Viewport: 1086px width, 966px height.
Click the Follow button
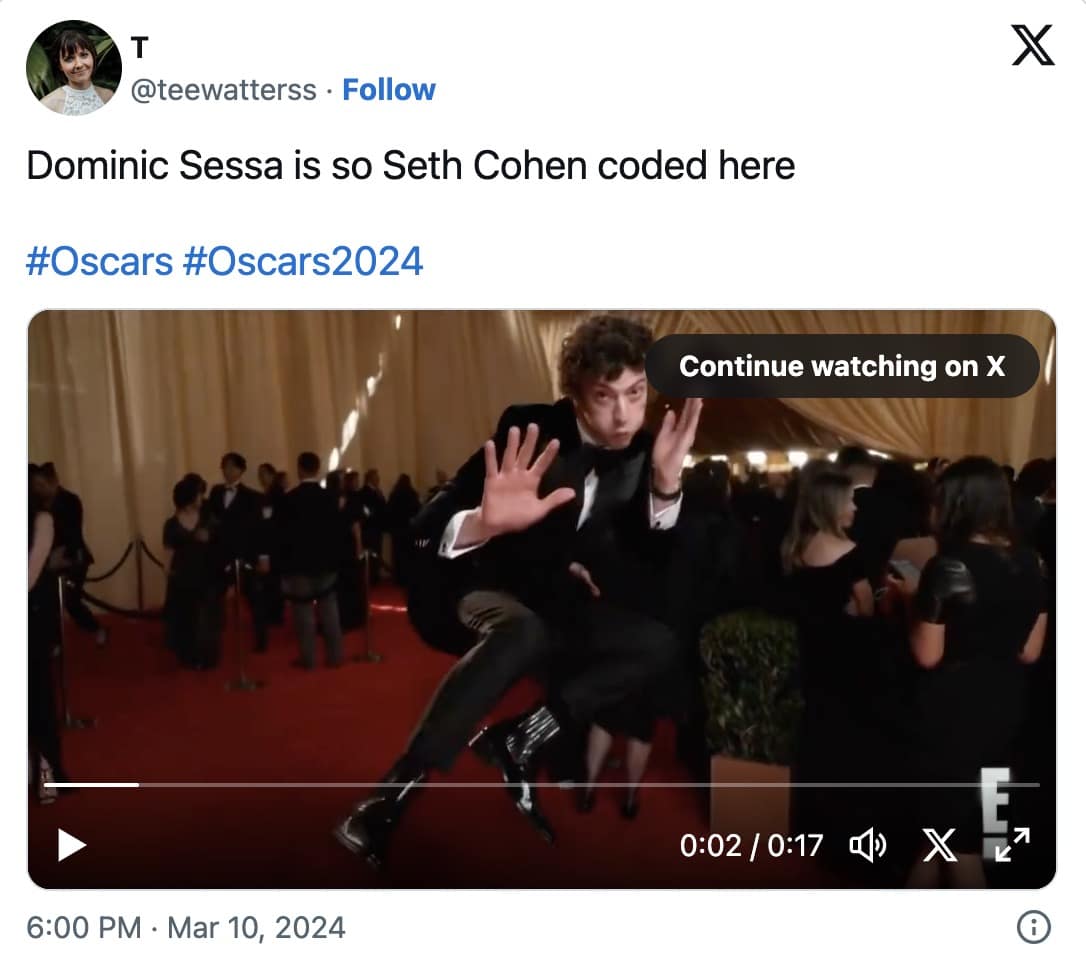pyautogui.click(x=389, y=89)
